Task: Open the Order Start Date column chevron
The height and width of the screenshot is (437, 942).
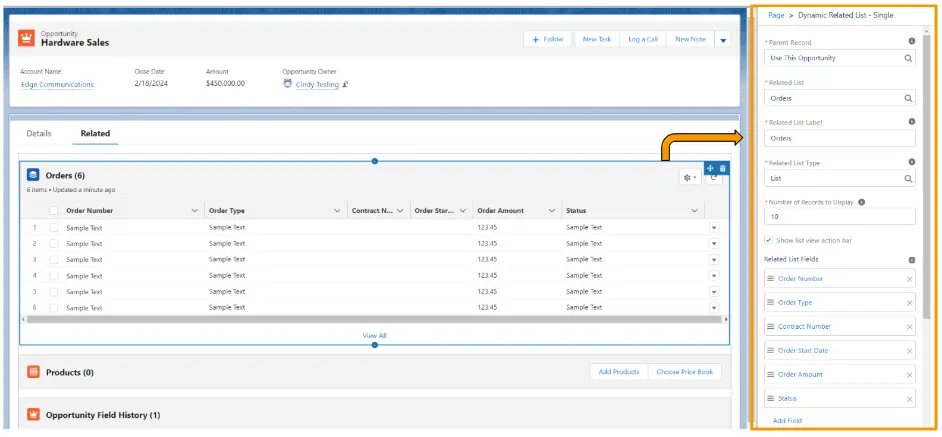Action: 463,211
